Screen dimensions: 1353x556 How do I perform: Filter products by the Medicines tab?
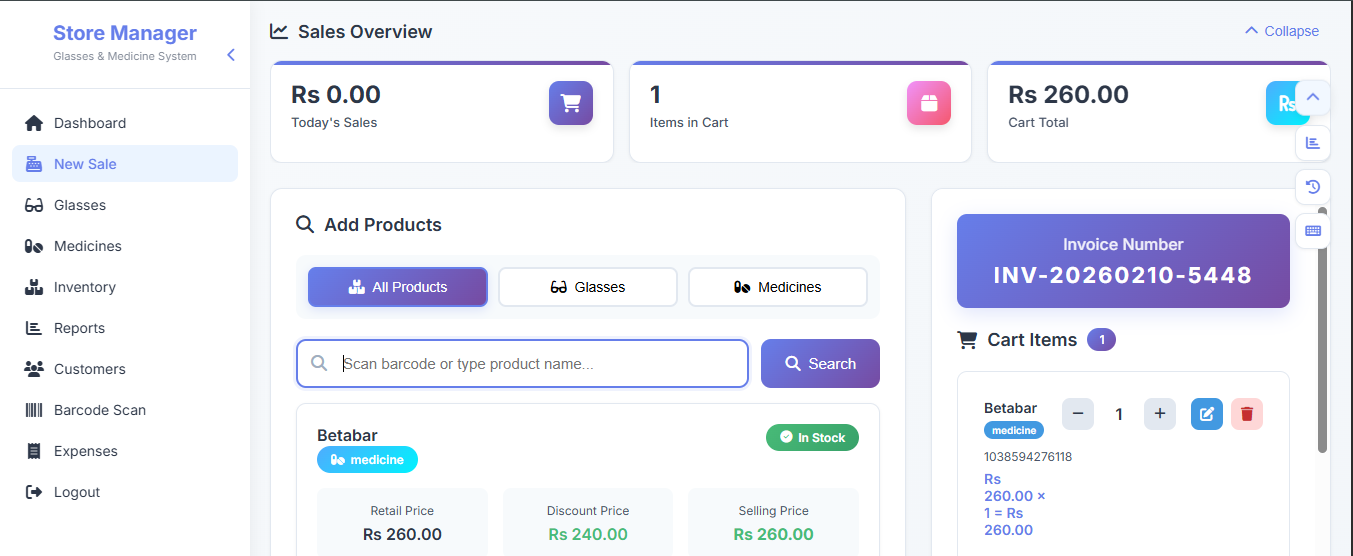(778, 287)
